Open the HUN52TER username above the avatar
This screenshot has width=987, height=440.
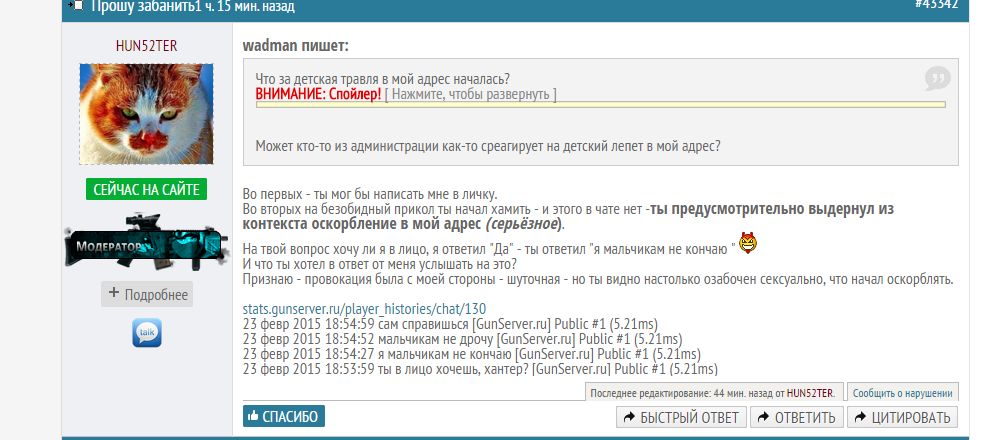[x=146, y=46]
